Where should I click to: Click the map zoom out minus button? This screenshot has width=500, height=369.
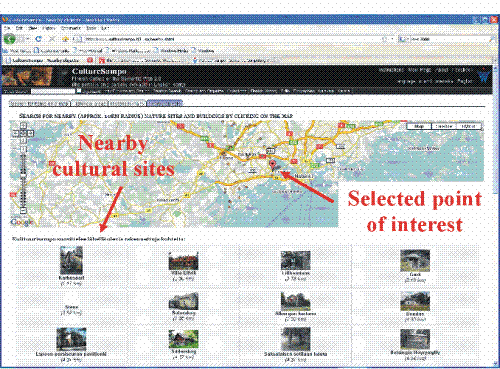tap(23, 210)
